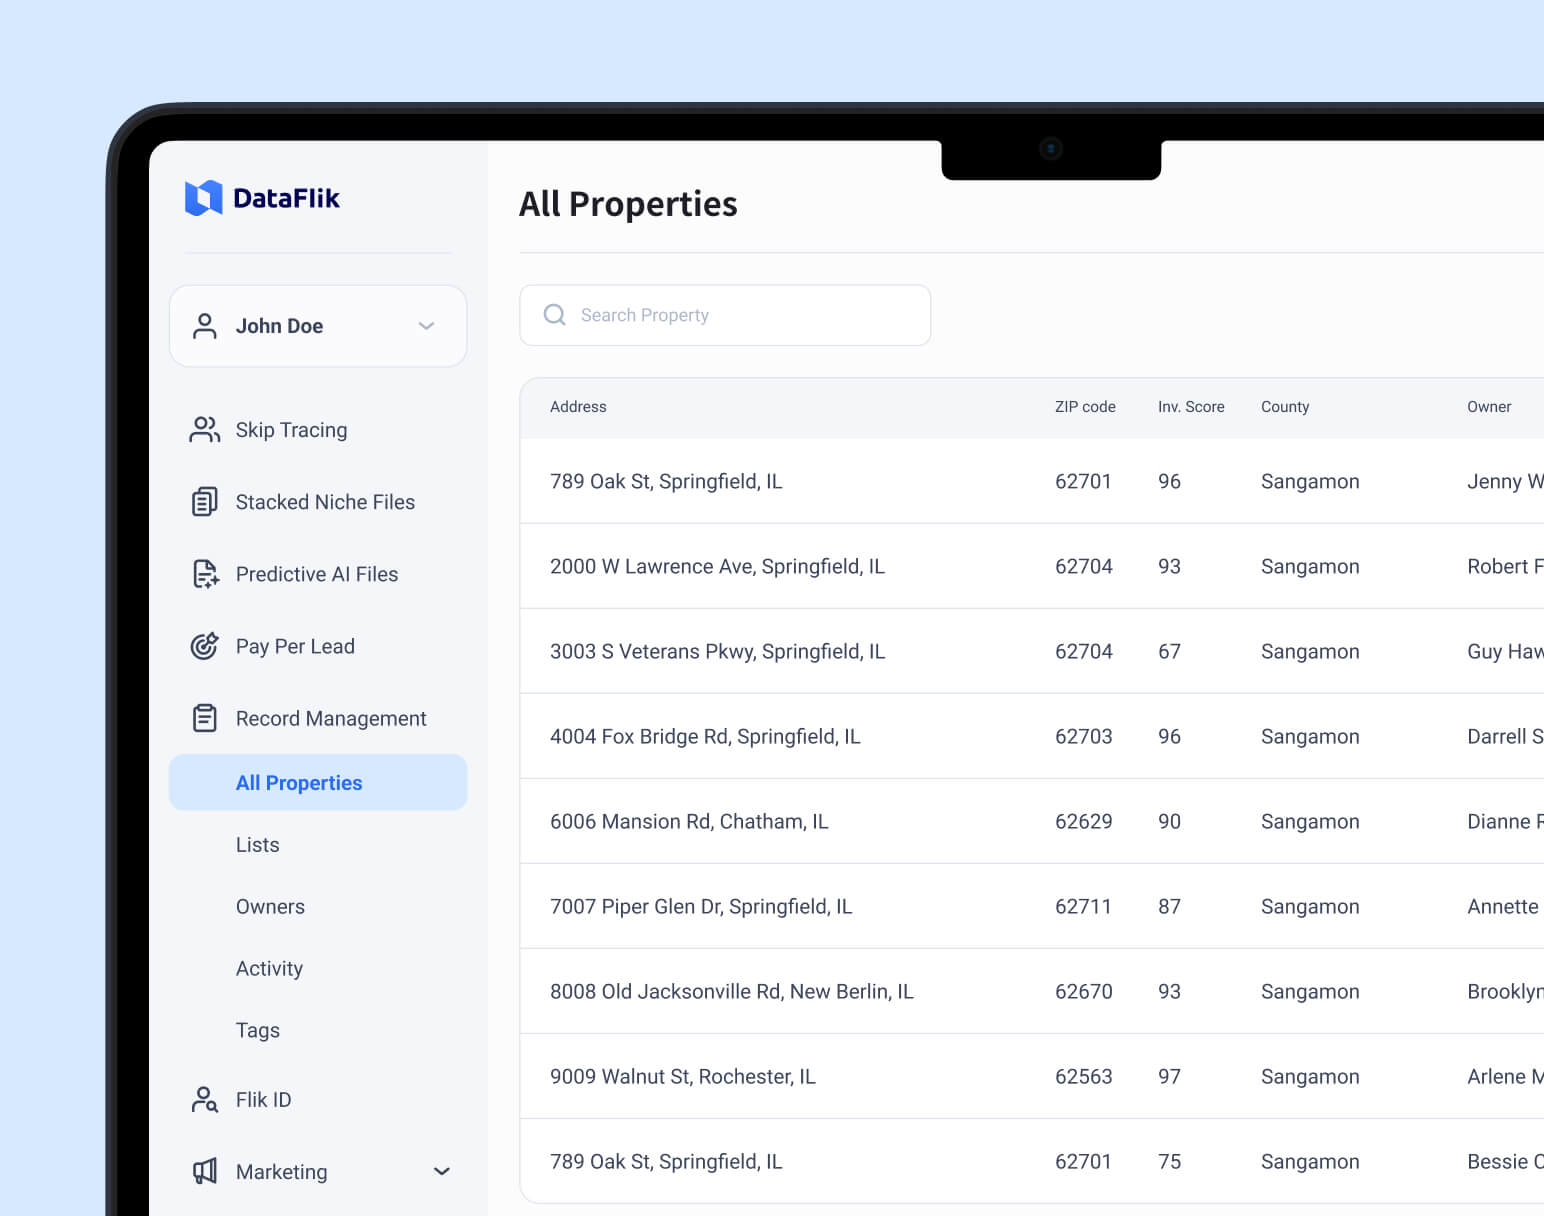Click Inv. Score 90 cell
The height and width of the screenshot is (1216, 1544).
(x=1169, y=821)
